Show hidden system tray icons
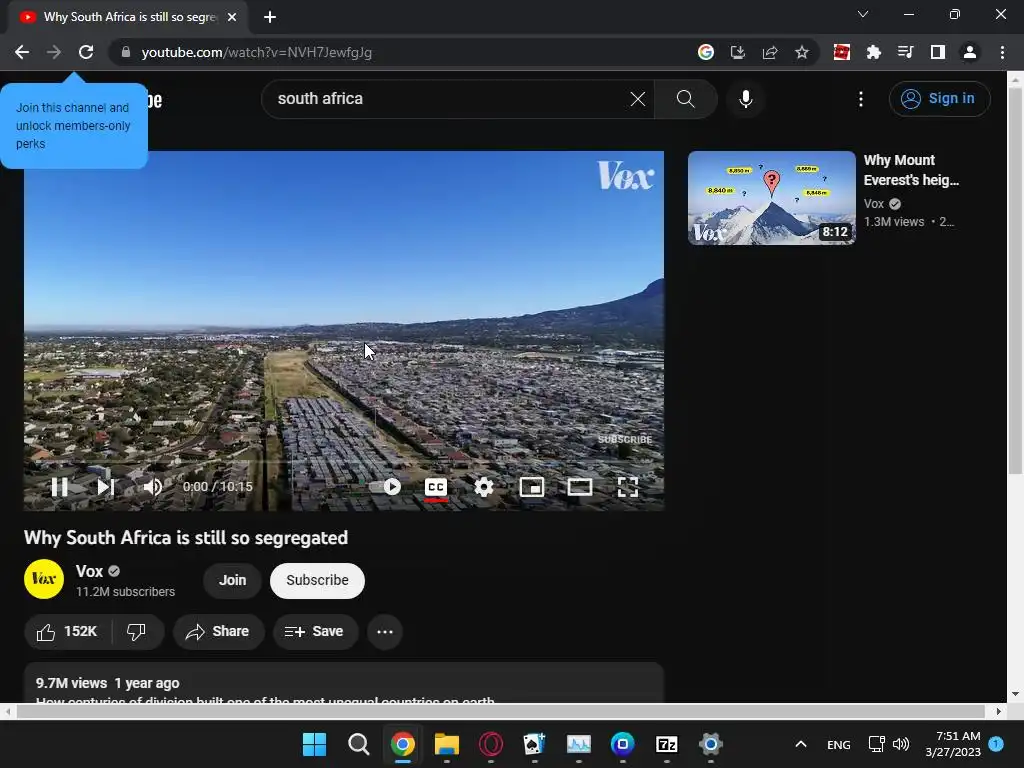 tap(801, 744)
